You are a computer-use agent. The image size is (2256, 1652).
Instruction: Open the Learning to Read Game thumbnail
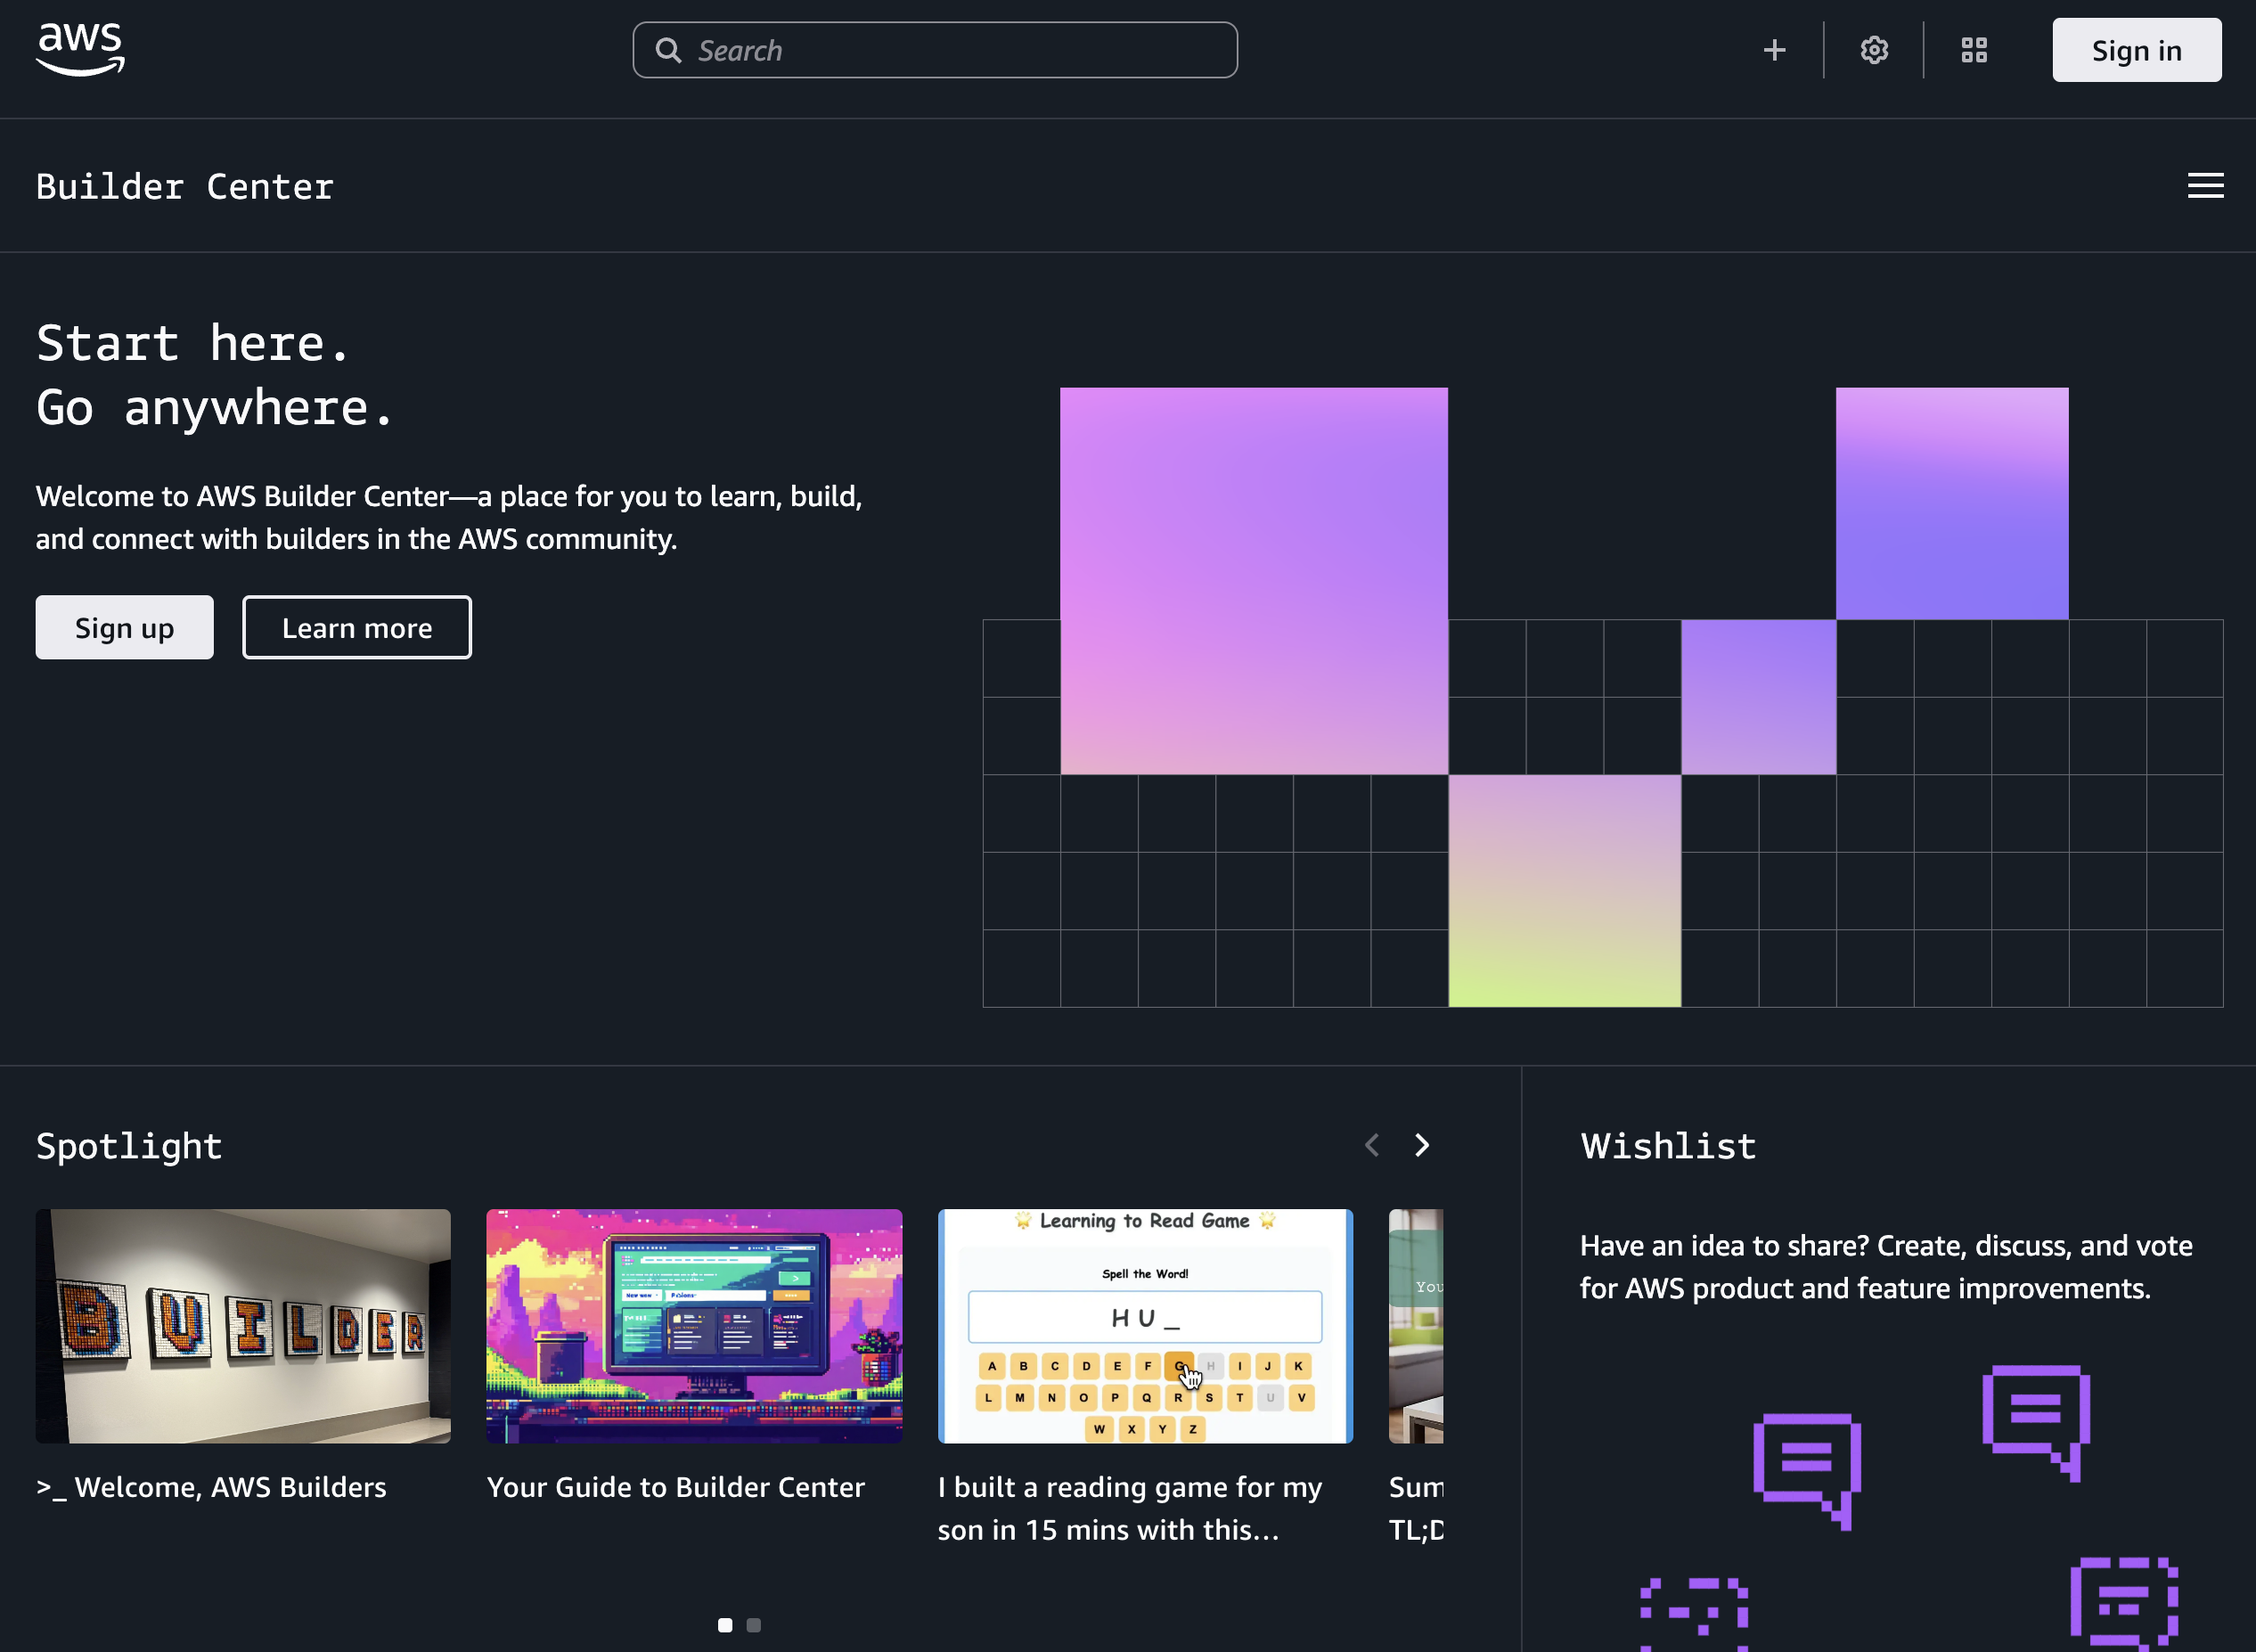coord(1145,1326)
